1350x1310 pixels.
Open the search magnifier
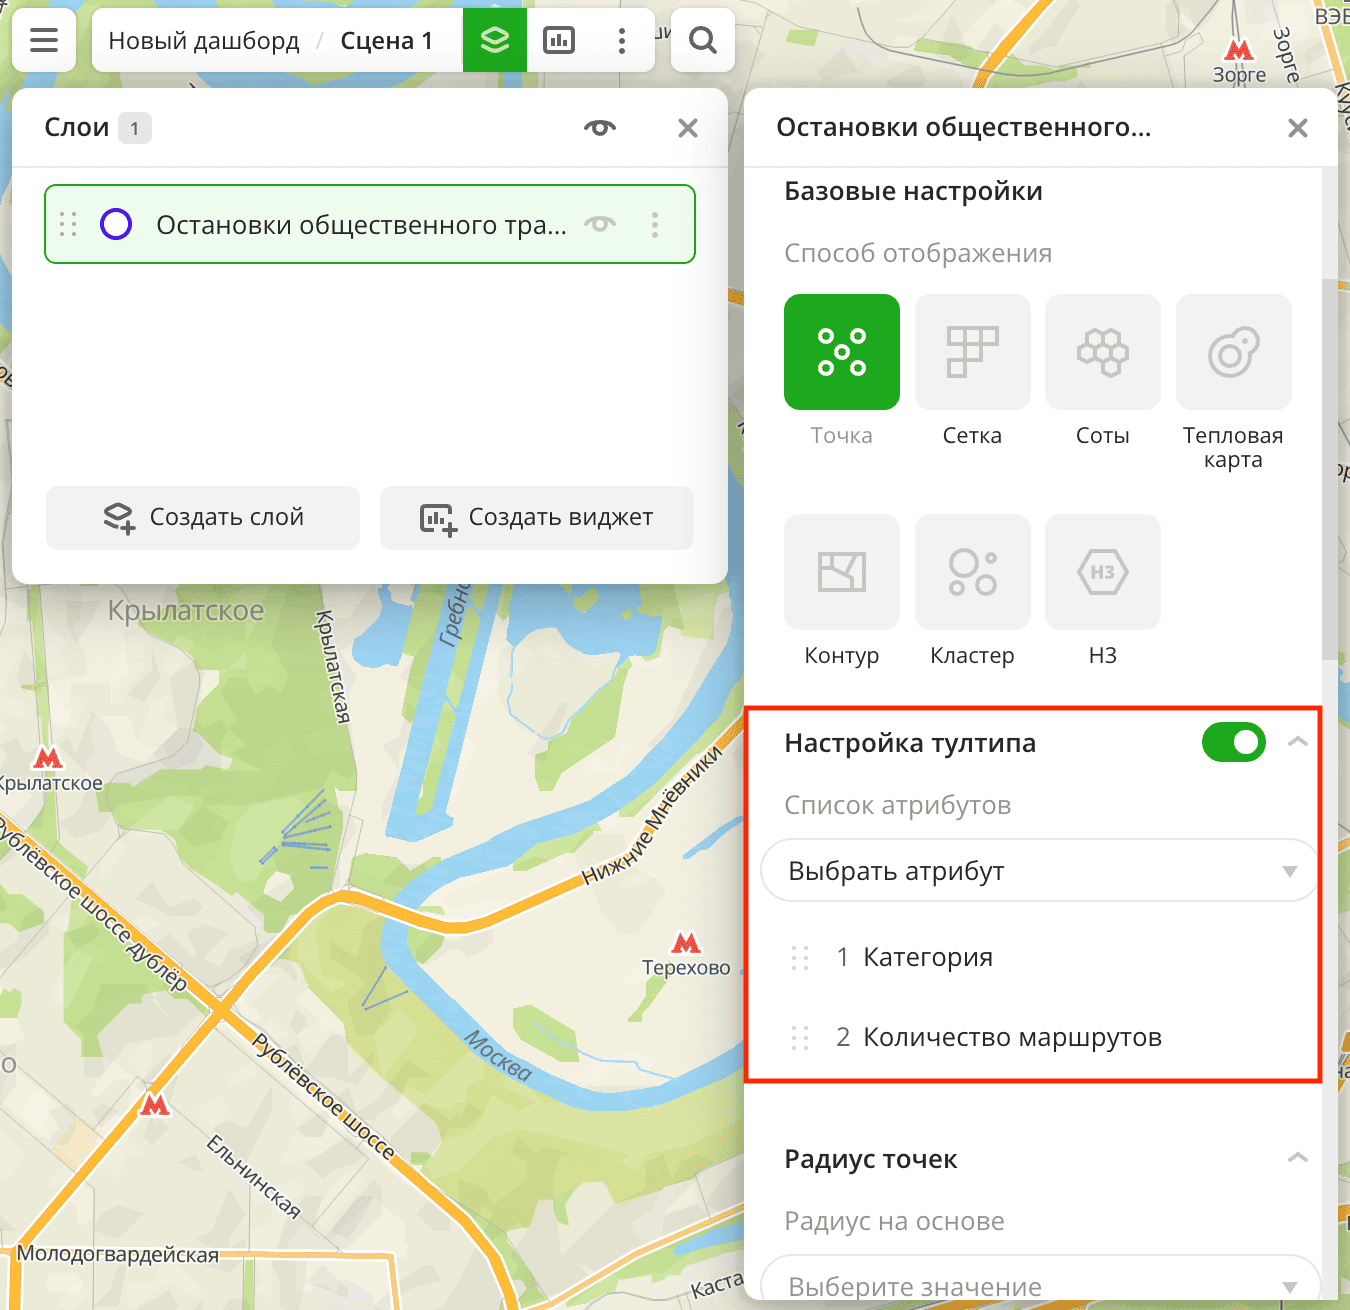[x=703, y=40]
